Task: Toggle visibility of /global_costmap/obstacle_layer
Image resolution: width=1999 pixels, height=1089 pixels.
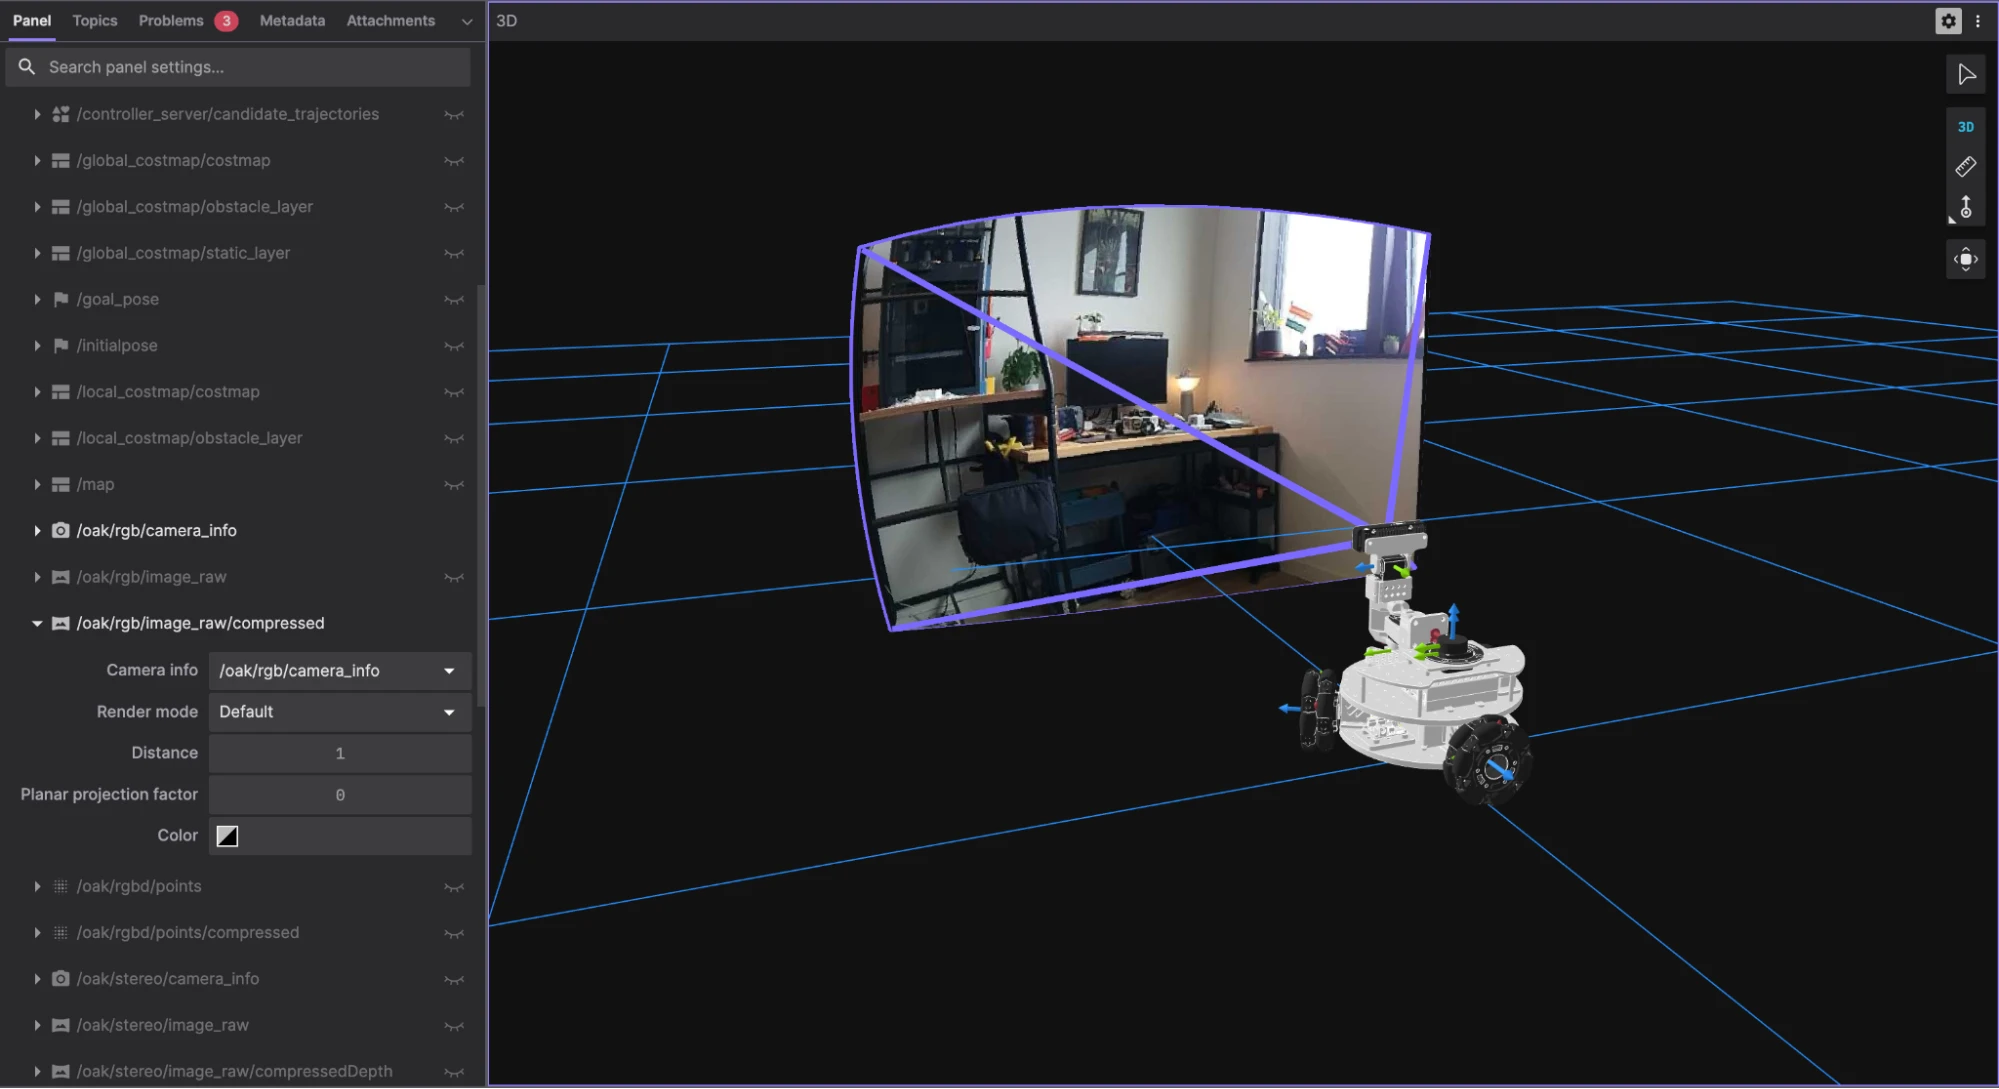Action: pyautogui.click(x=454, y=207)
